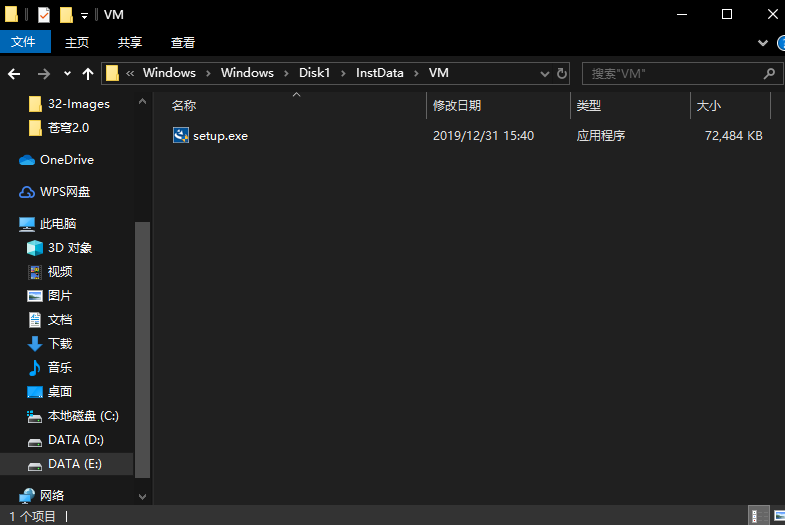
Task: Minimize the VM explorer window
Action: pyautogui.click(x=682, y=15)
